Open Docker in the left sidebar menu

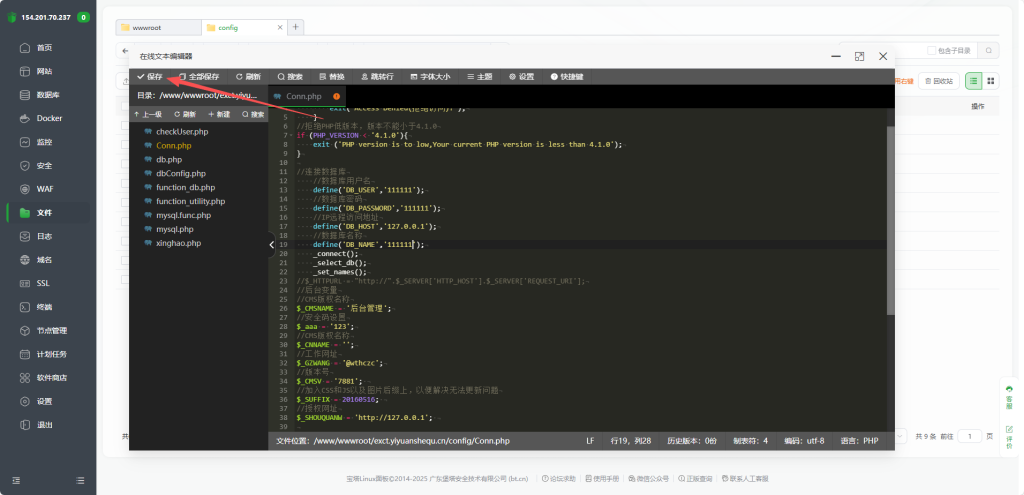49,118
